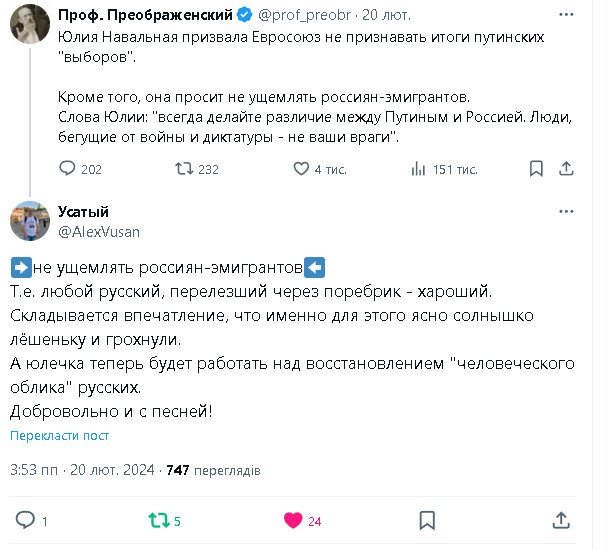608x550 pixels.
Task: Bookmark Усатый's post
Action: (427, 520)
